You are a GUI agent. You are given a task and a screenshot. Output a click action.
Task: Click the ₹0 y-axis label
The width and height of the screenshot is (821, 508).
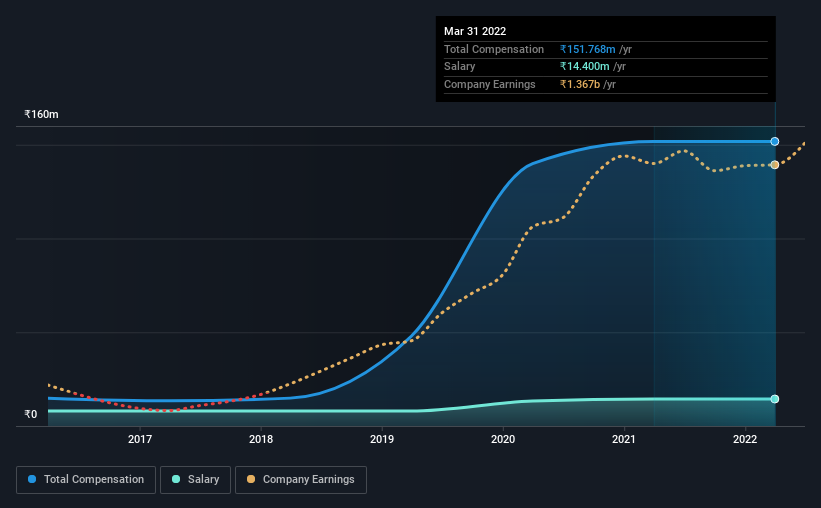[31, 414]
